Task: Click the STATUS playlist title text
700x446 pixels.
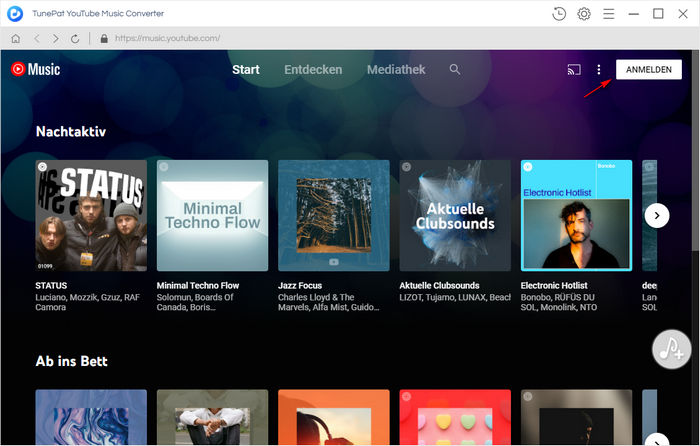Action: tap(51, 285)
